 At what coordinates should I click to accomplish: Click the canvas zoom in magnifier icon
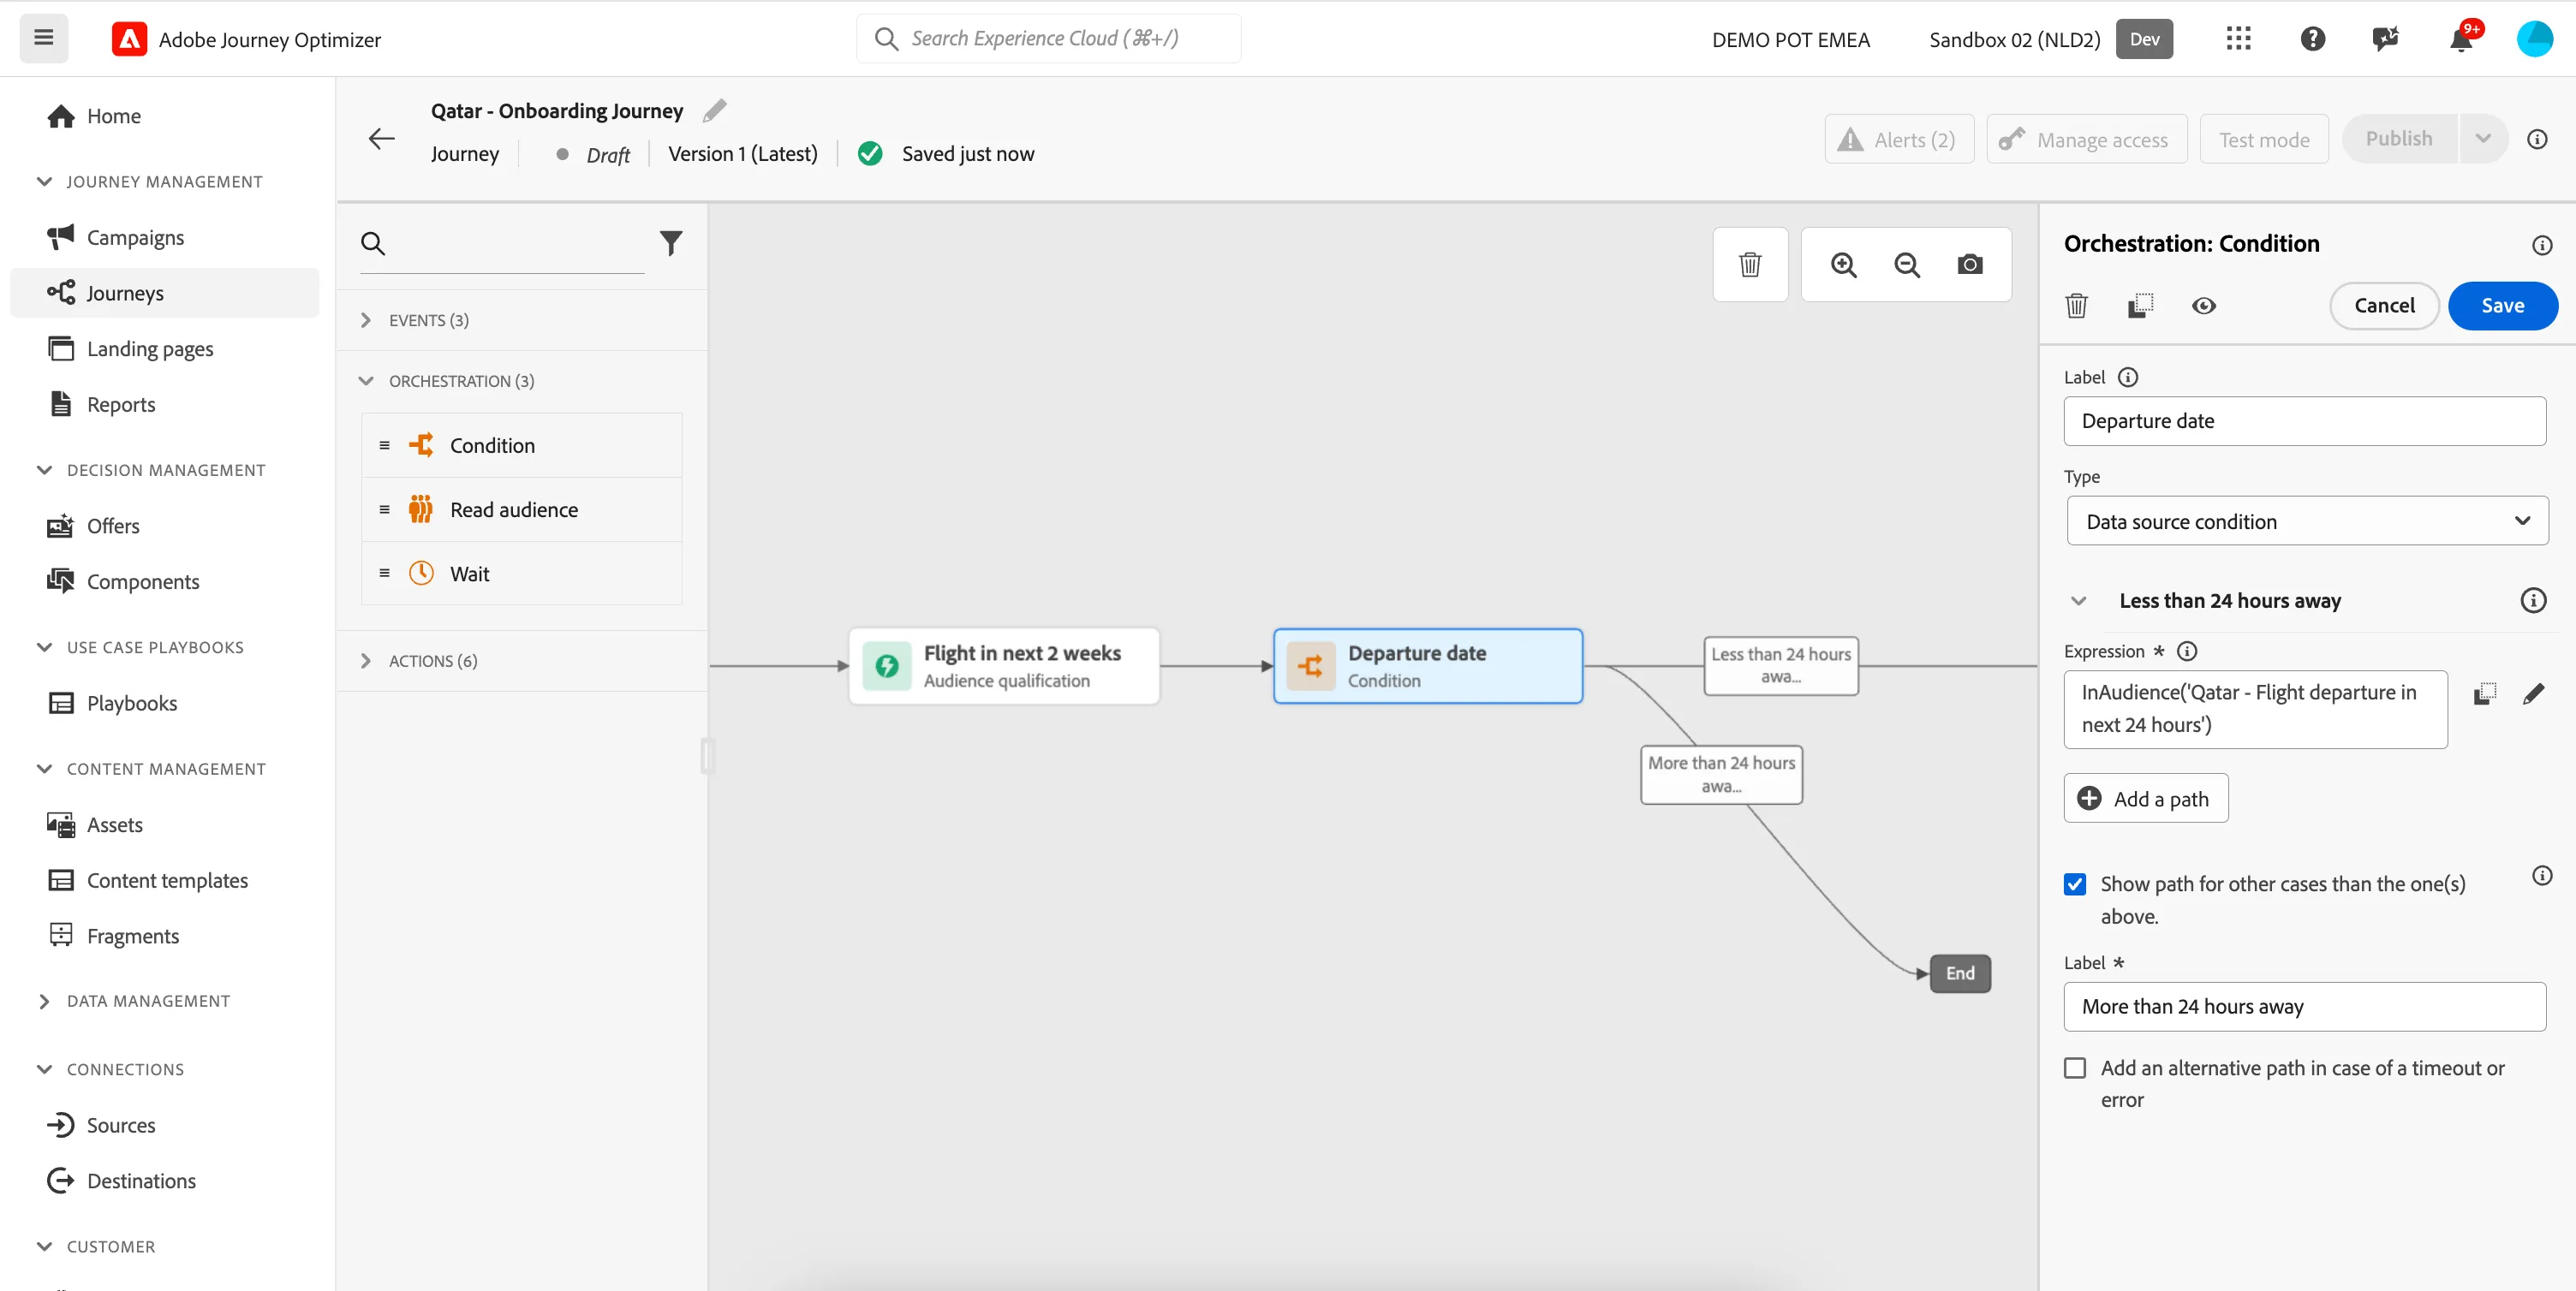[1843, 265]
